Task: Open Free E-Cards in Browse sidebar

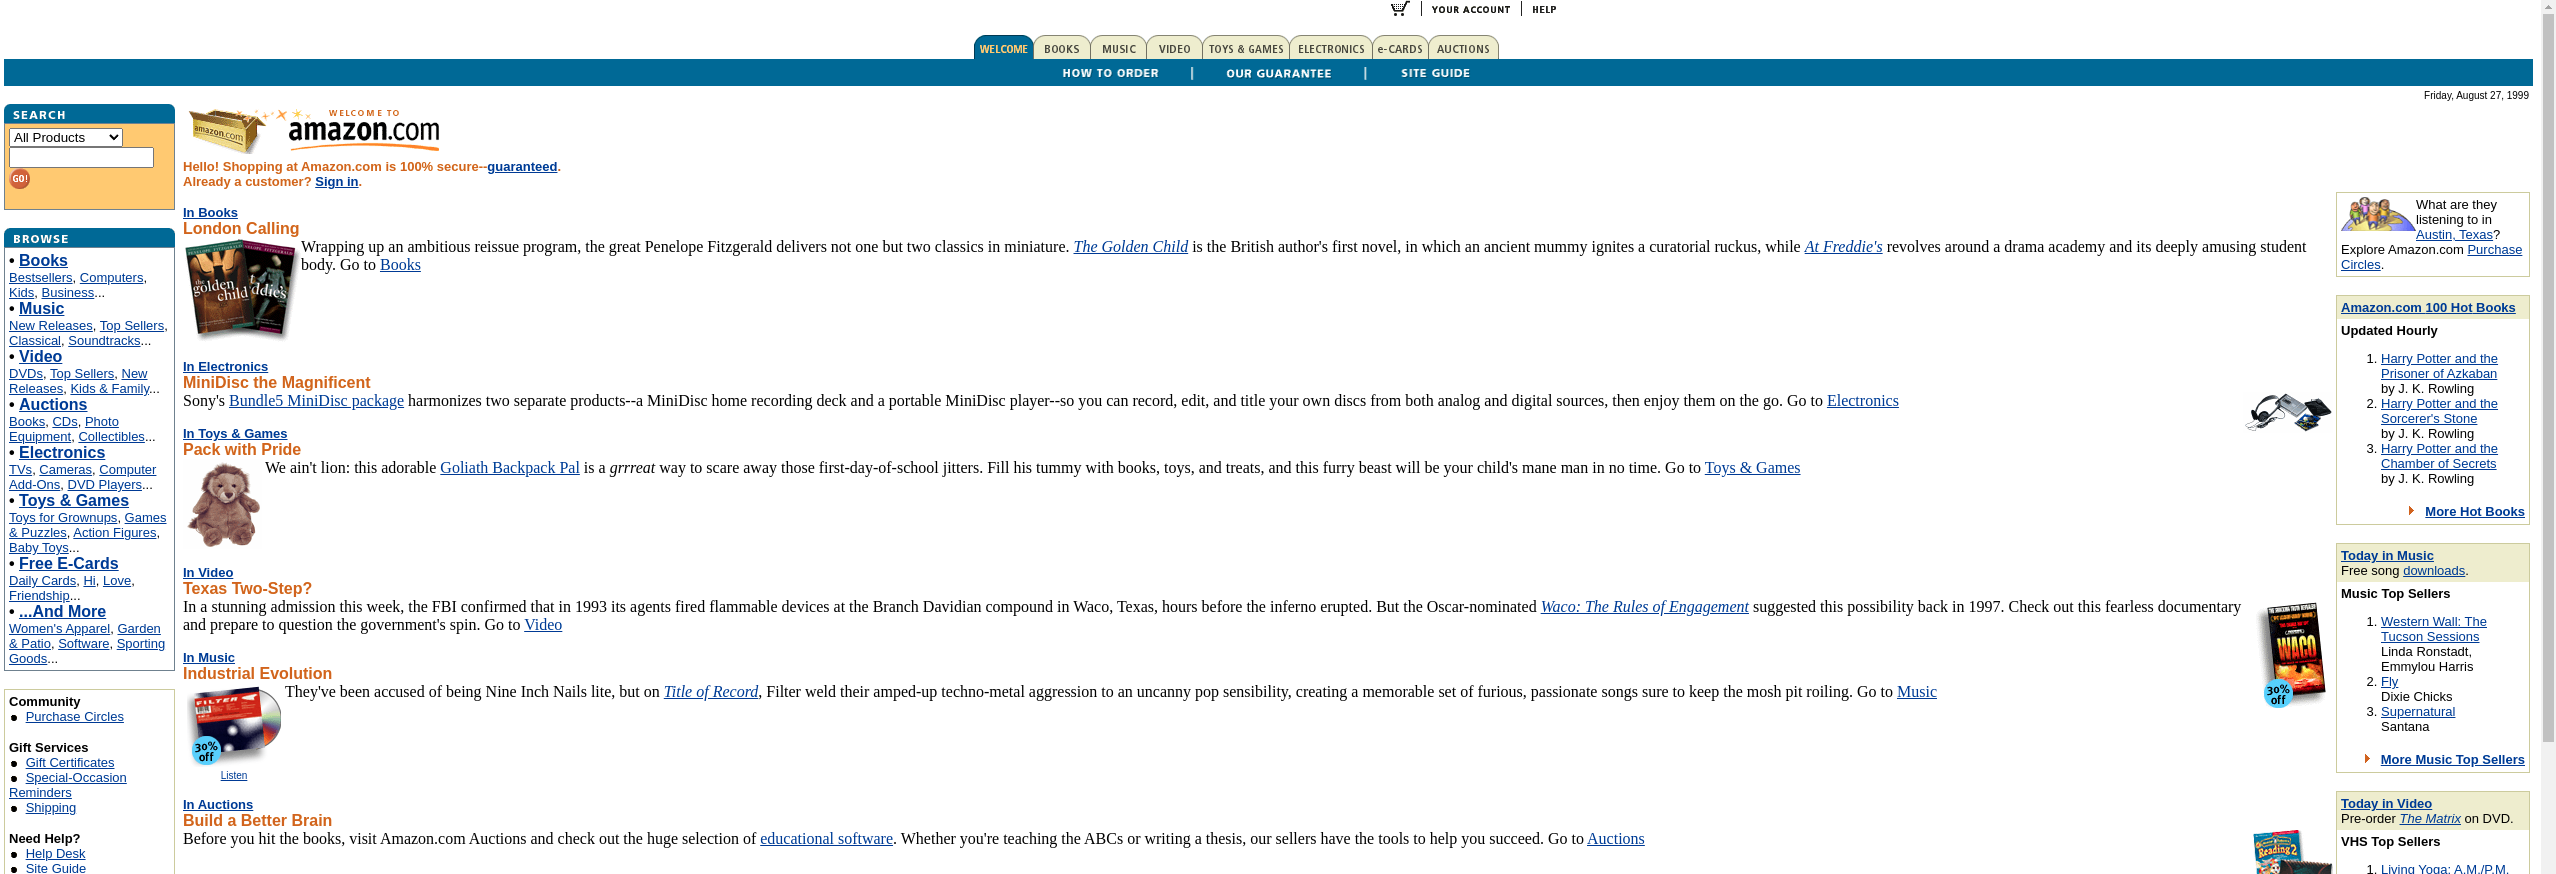Action: 68,564
